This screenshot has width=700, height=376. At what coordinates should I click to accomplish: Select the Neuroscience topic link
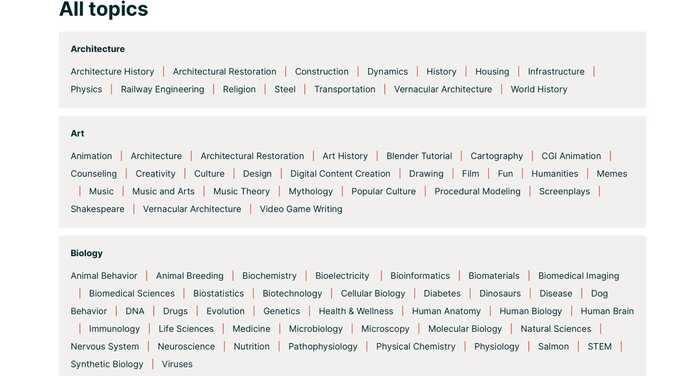click(x=186, y=347)
